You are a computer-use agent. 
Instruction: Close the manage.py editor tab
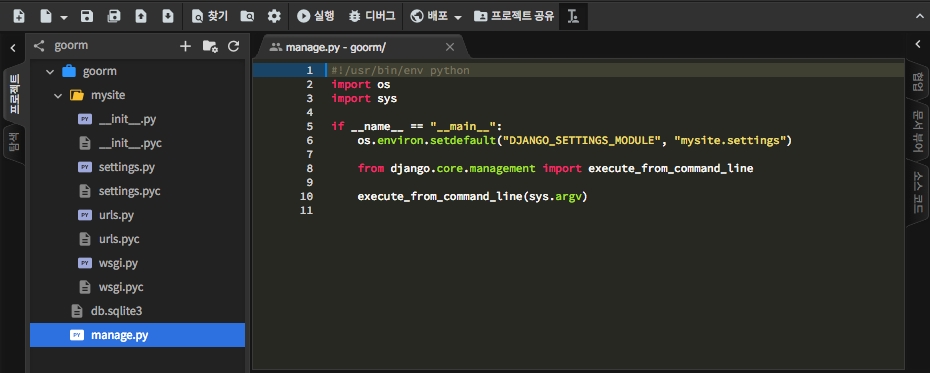[x=450, y=47]
